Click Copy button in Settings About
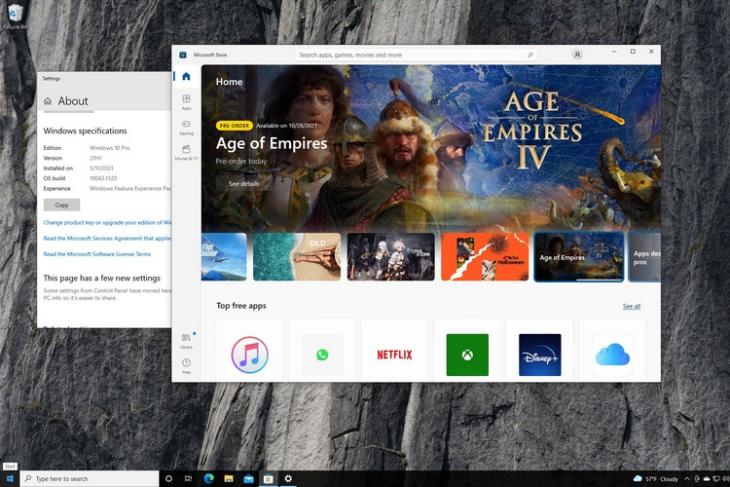The width and height of the screenshot is (730, 487). [x=61, y=205]
